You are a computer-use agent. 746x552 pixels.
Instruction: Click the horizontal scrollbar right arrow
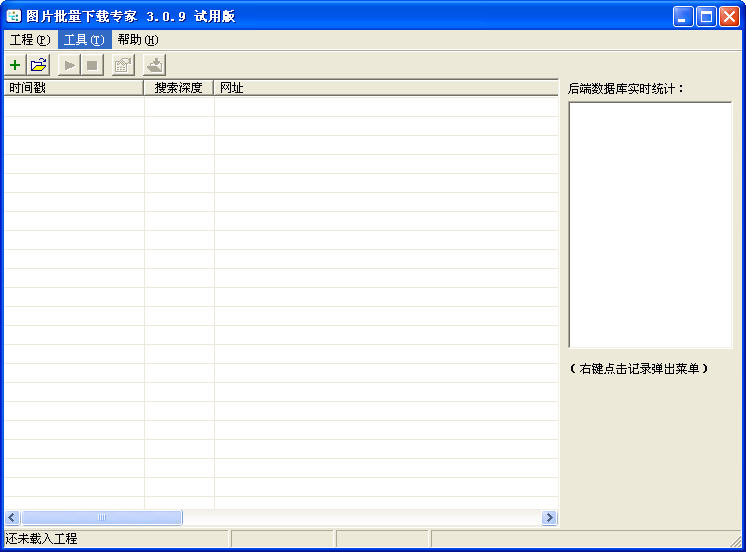tap(550, 517)
